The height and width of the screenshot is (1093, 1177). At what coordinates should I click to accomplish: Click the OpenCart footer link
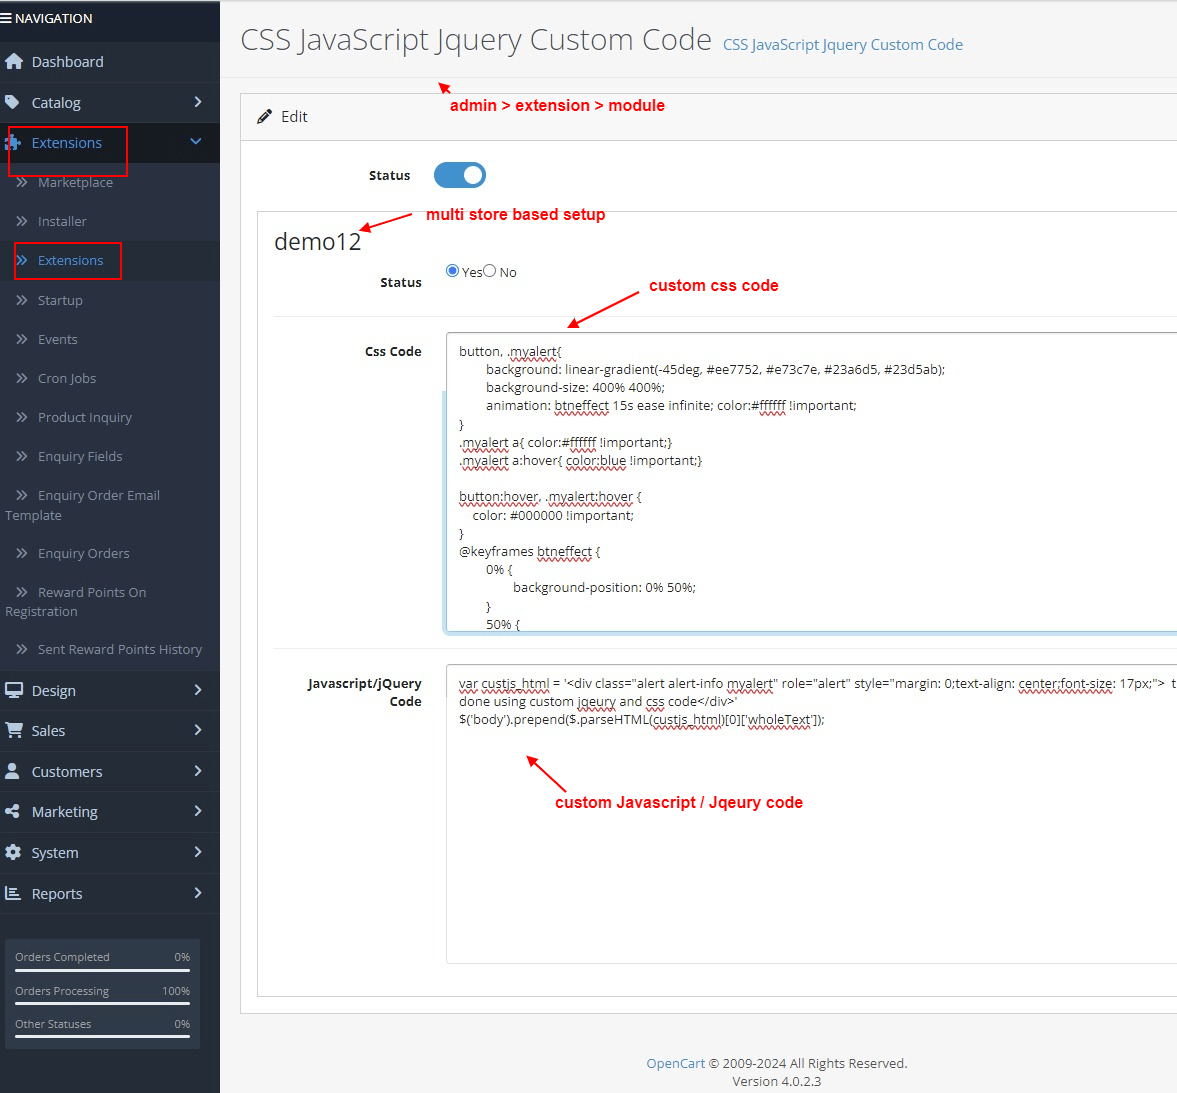point(675,1063)
